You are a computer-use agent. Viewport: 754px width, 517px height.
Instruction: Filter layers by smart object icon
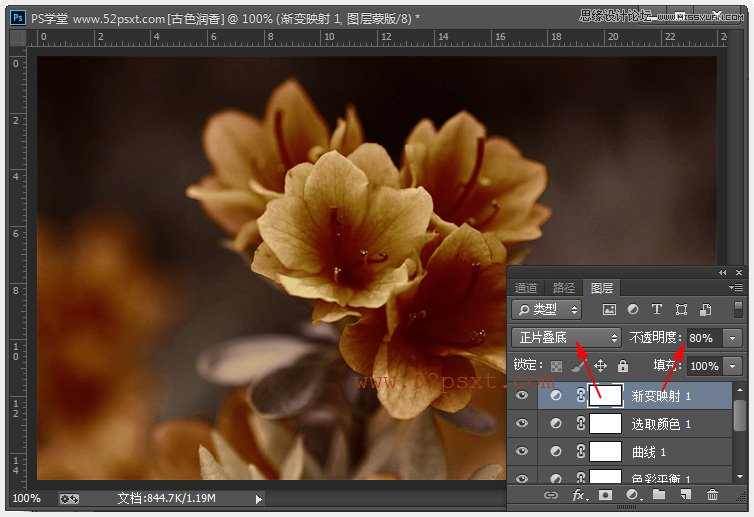[x=705, y=310]
